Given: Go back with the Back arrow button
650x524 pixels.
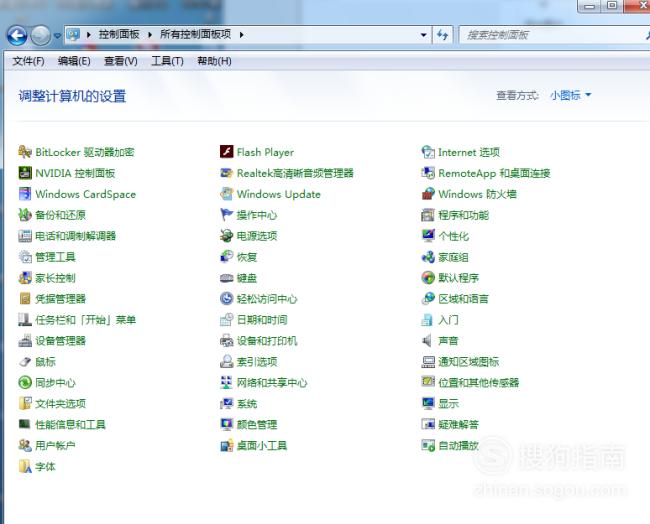Looking at the screenshot, I should (x=17, y=35).
